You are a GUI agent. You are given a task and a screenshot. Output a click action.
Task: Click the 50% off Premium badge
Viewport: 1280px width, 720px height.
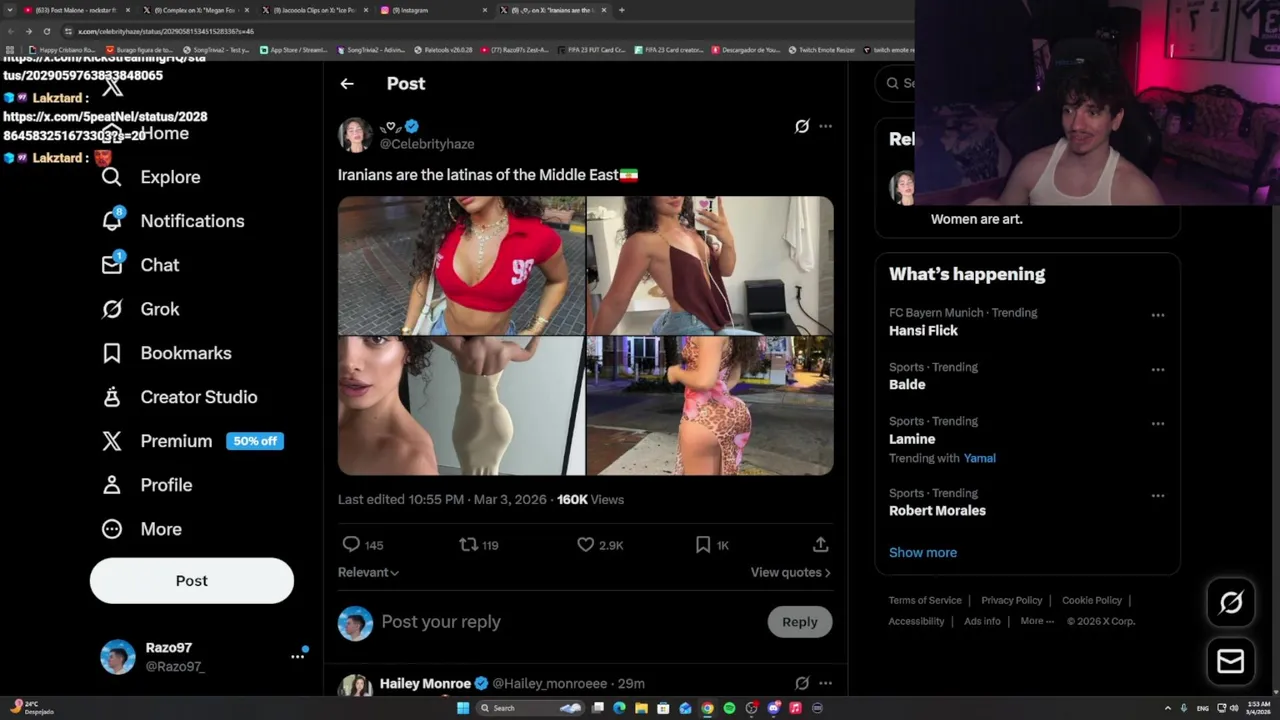tap(255, 441)
